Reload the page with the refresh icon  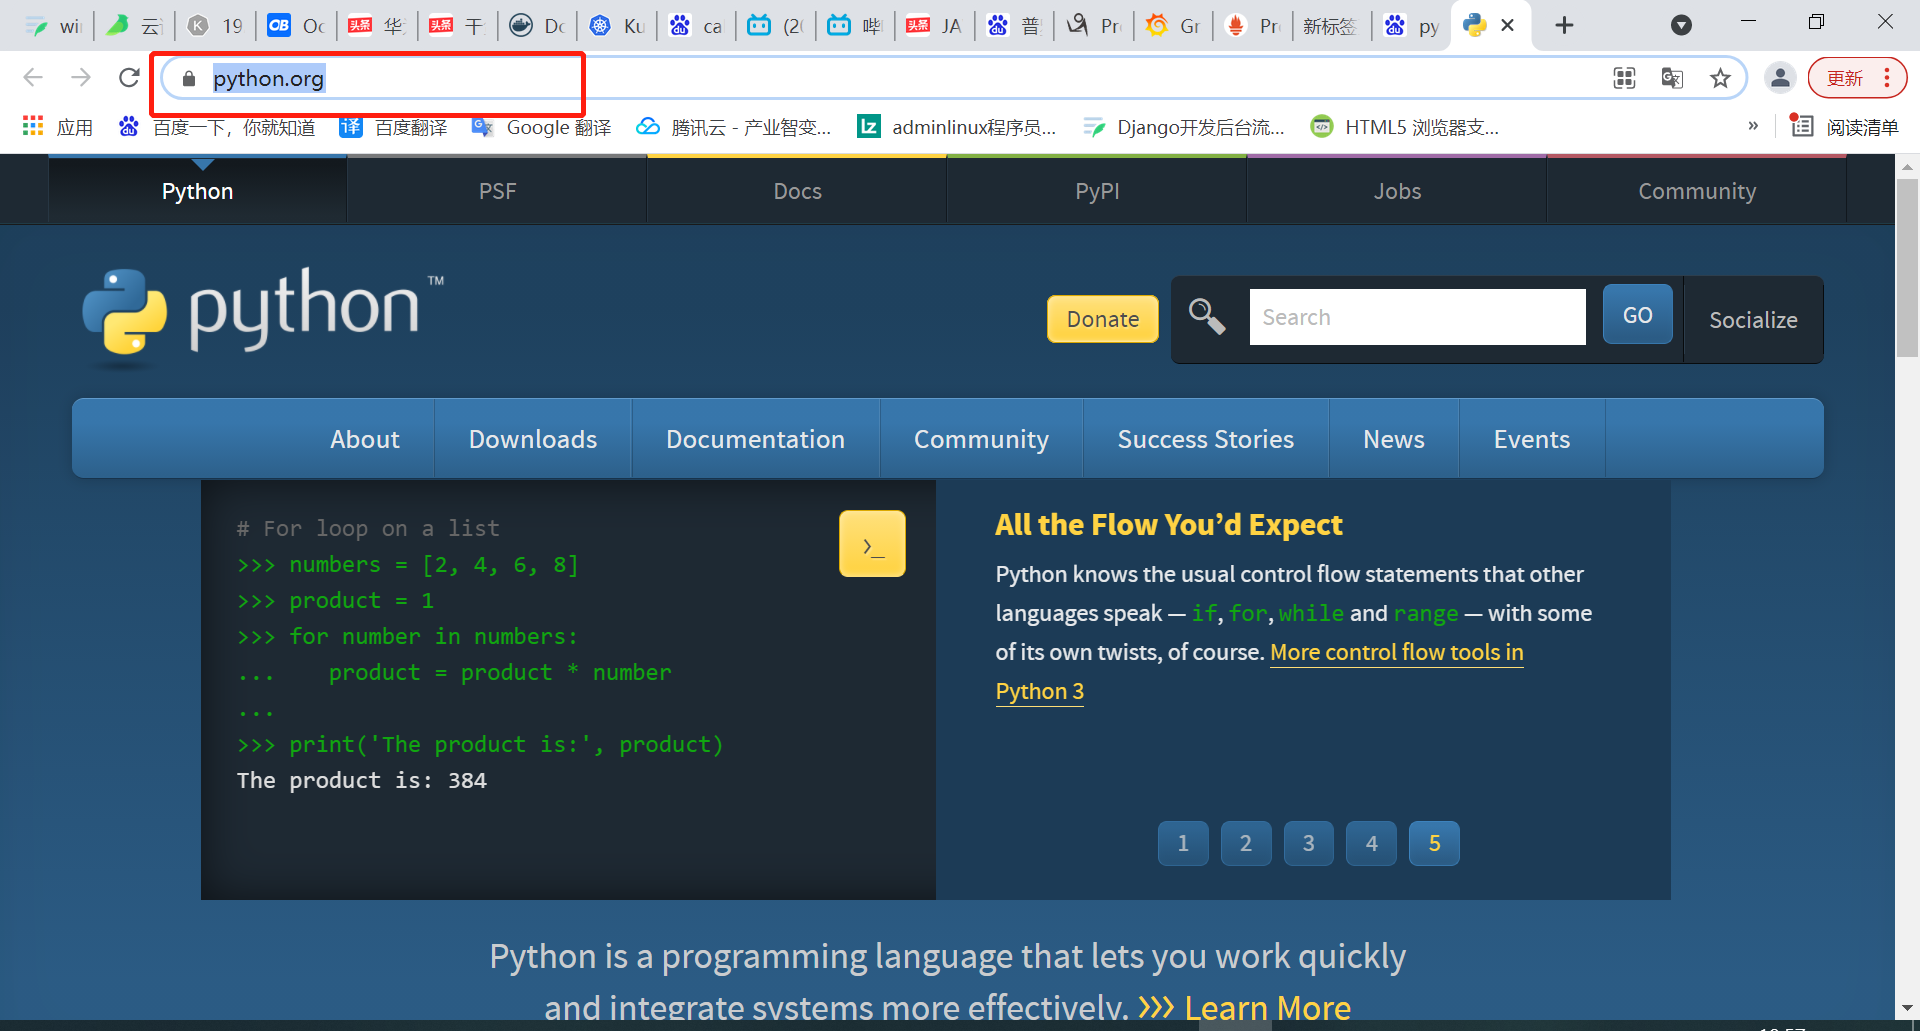coord(129,78)
